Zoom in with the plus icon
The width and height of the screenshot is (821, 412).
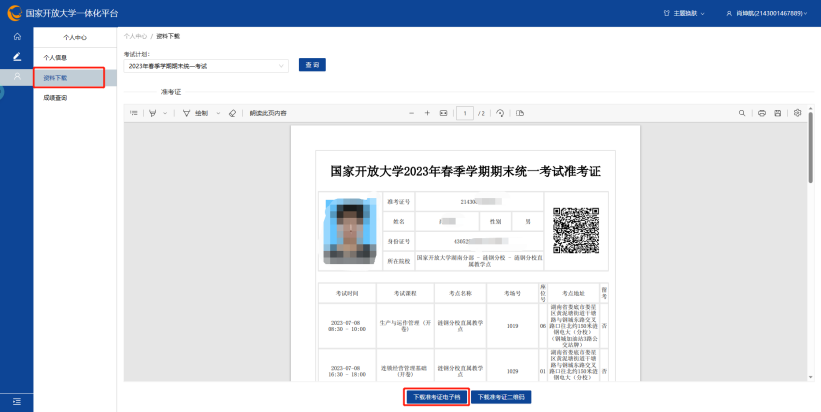coord(427,113)
